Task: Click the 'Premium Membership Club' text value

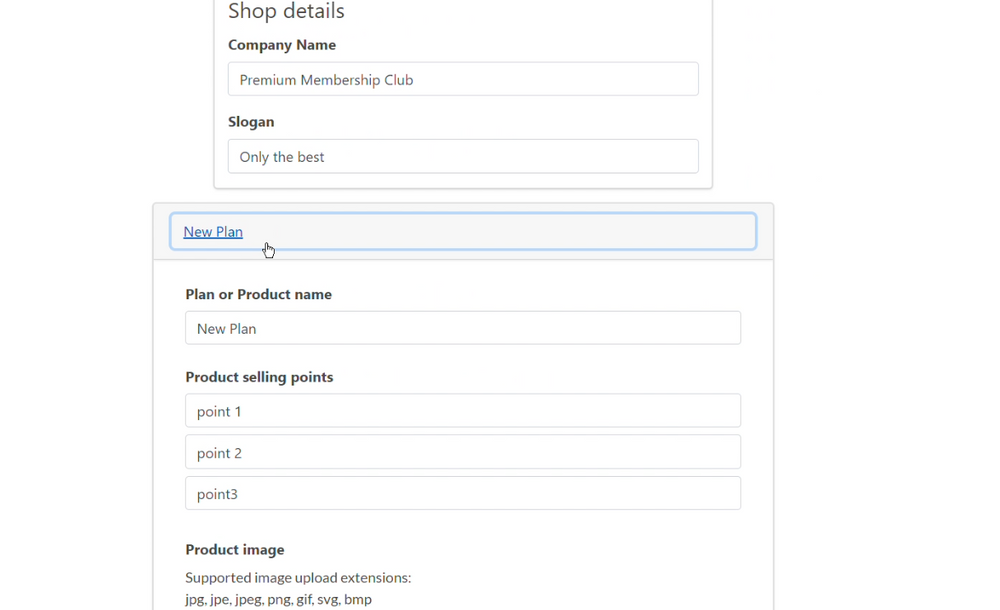Action: (327, 80)
